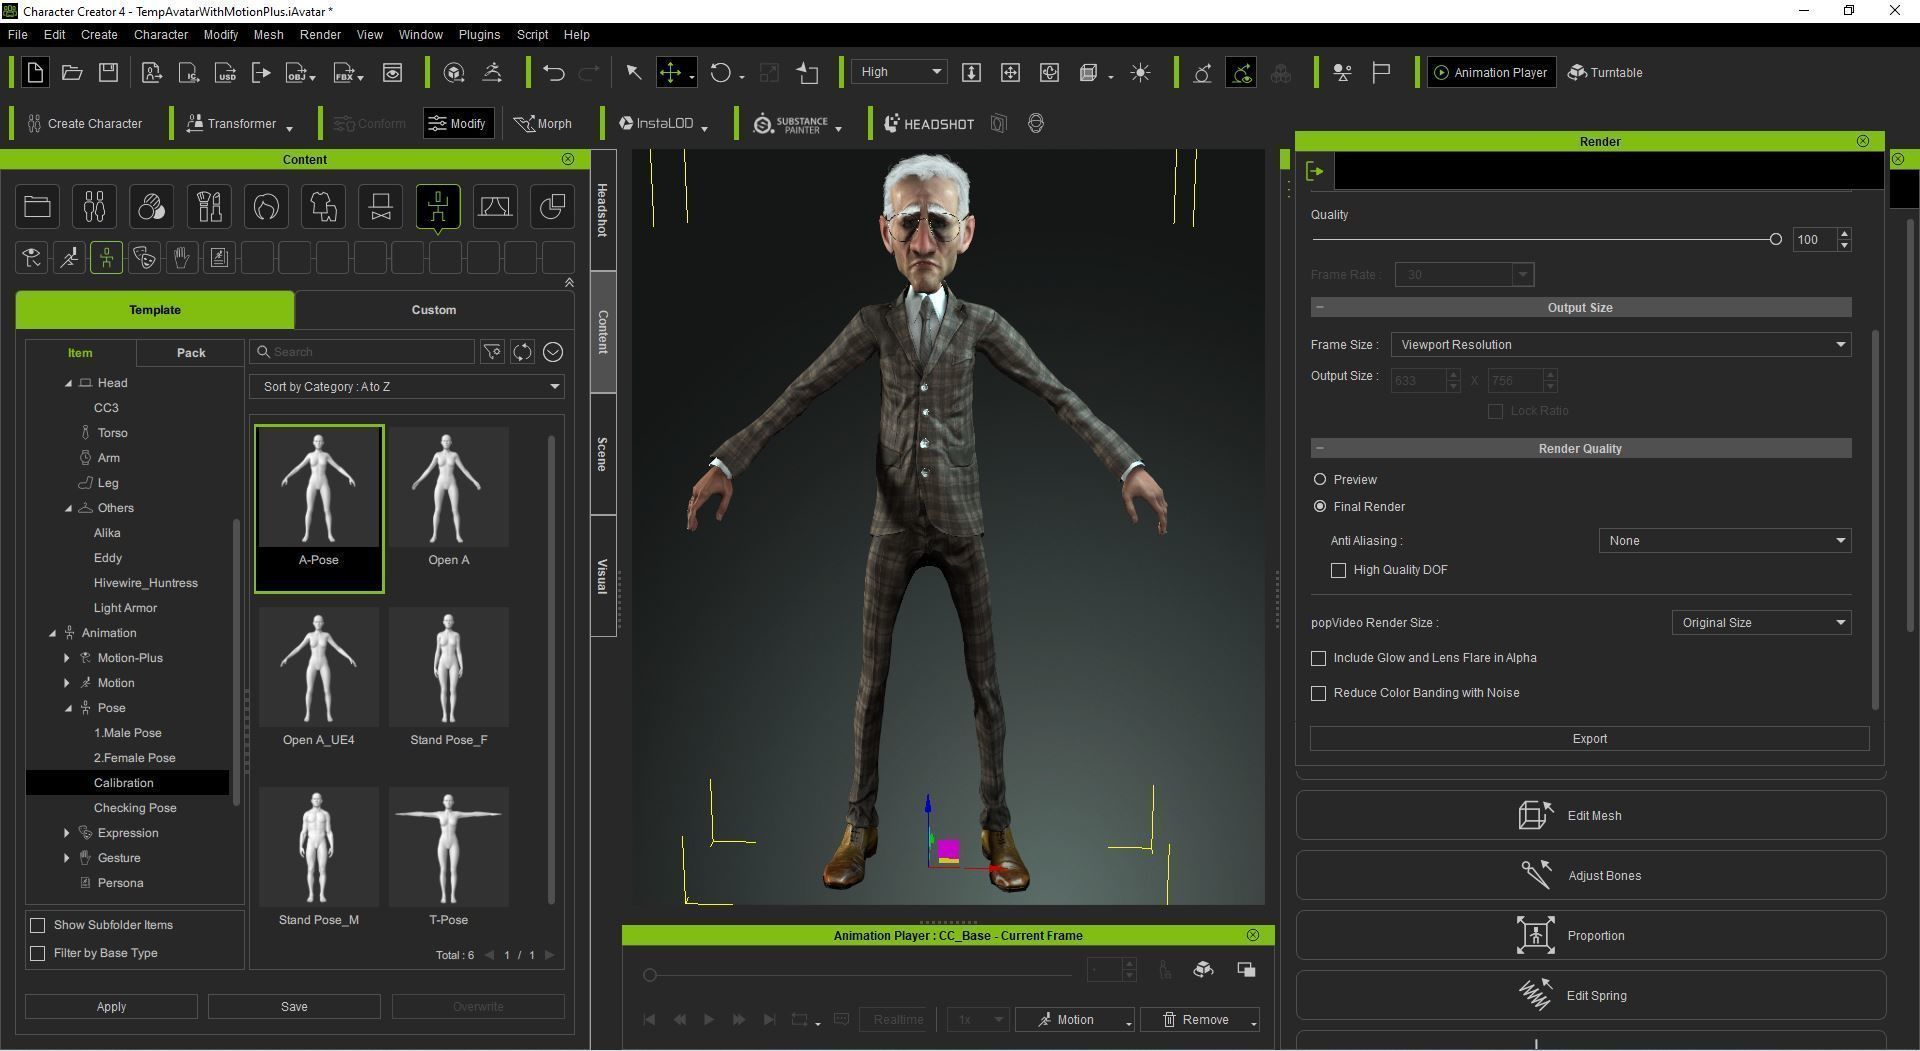This screenshot has width=1920, height=1051.
Task: Click the Create Character button
Action: [x=85, y=124]
